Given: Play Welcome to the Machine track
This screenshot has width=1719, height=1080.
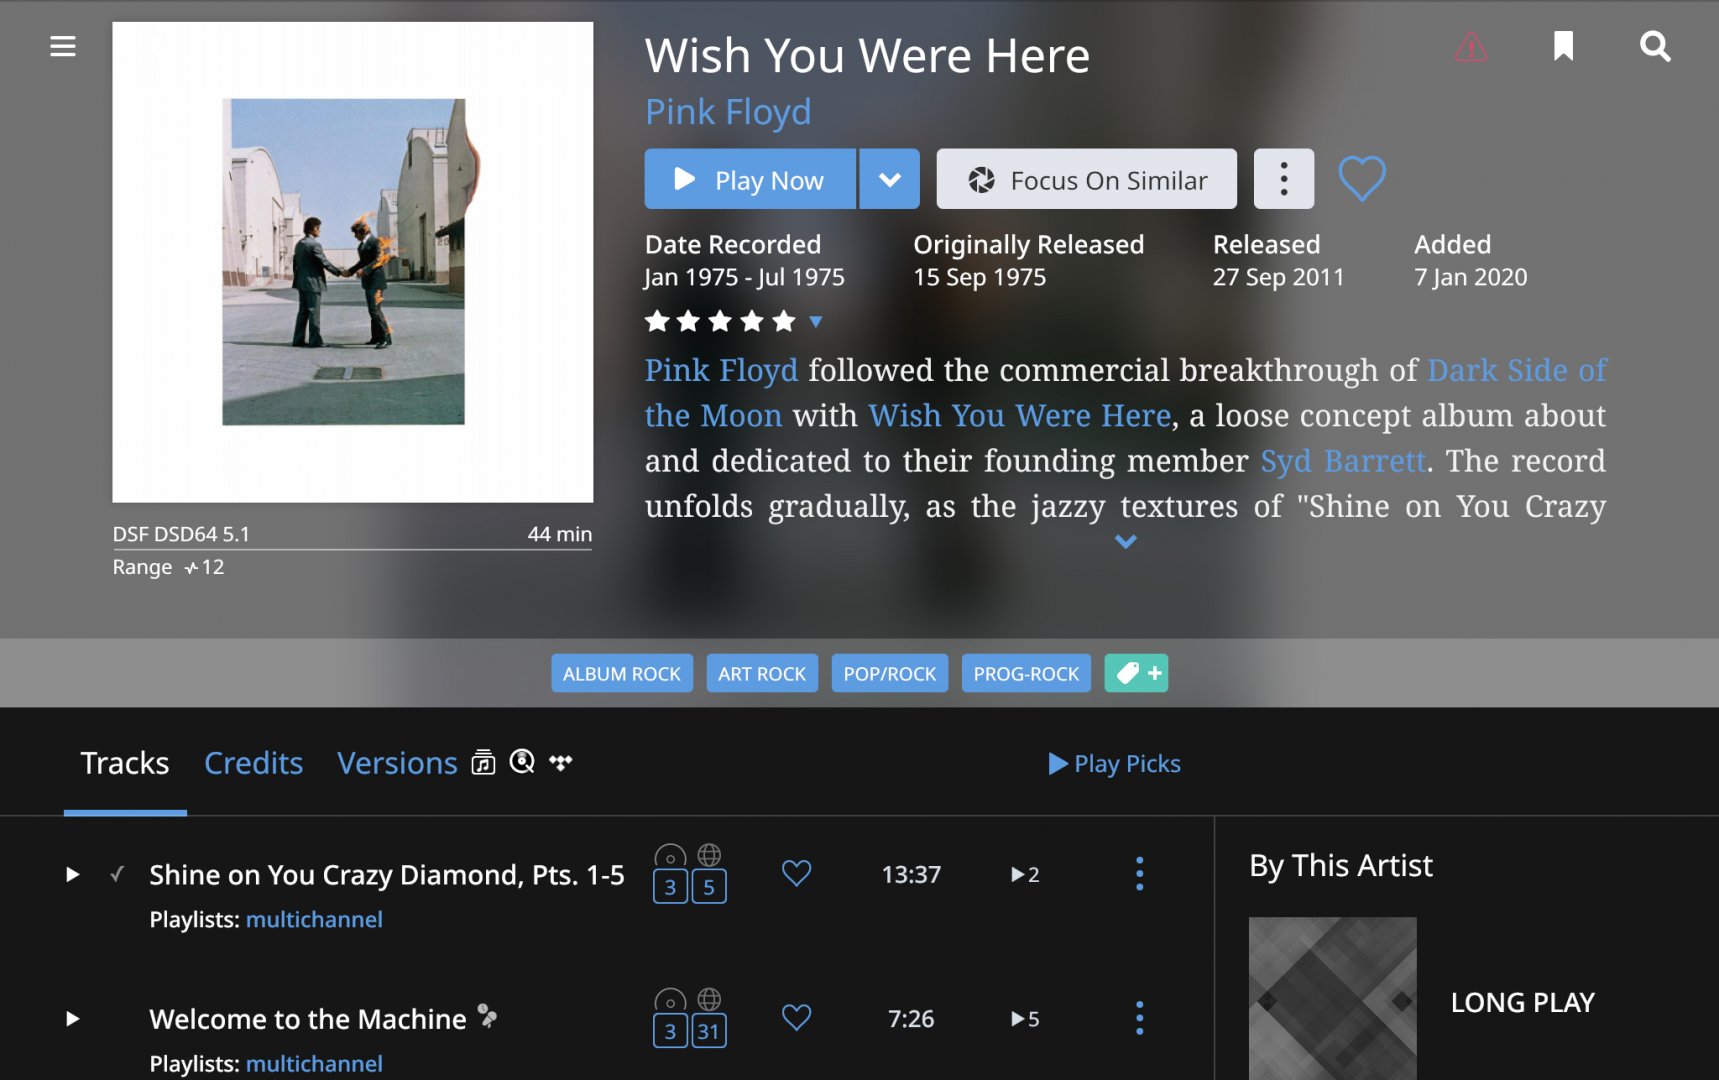Looking at the screenshot, I should pos(72,1019).
